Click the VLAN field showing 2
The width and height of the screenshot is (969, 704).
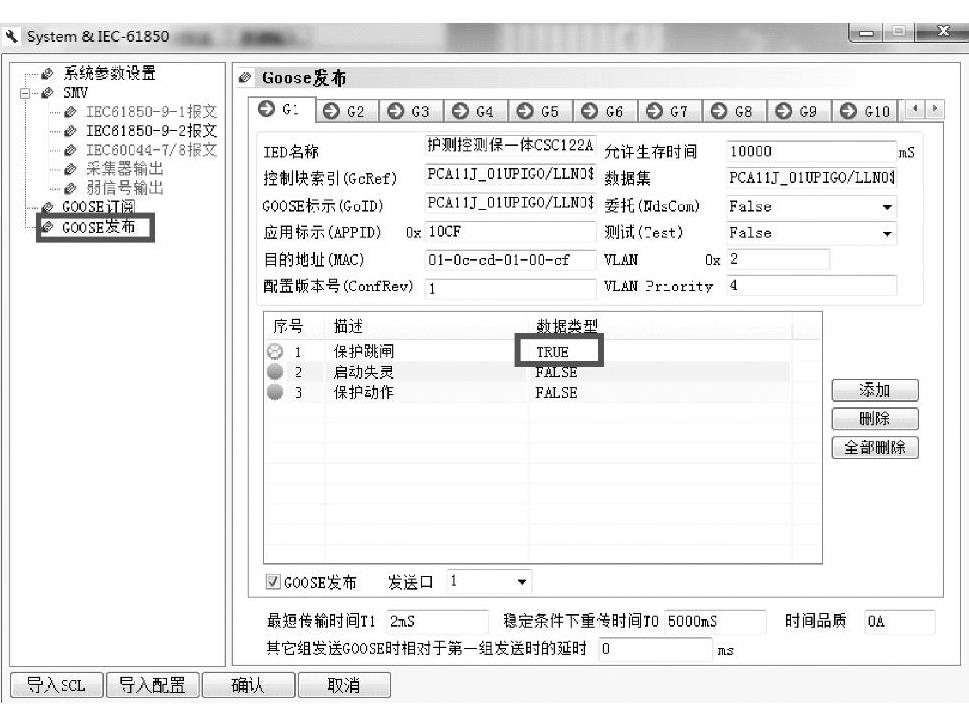777,259
